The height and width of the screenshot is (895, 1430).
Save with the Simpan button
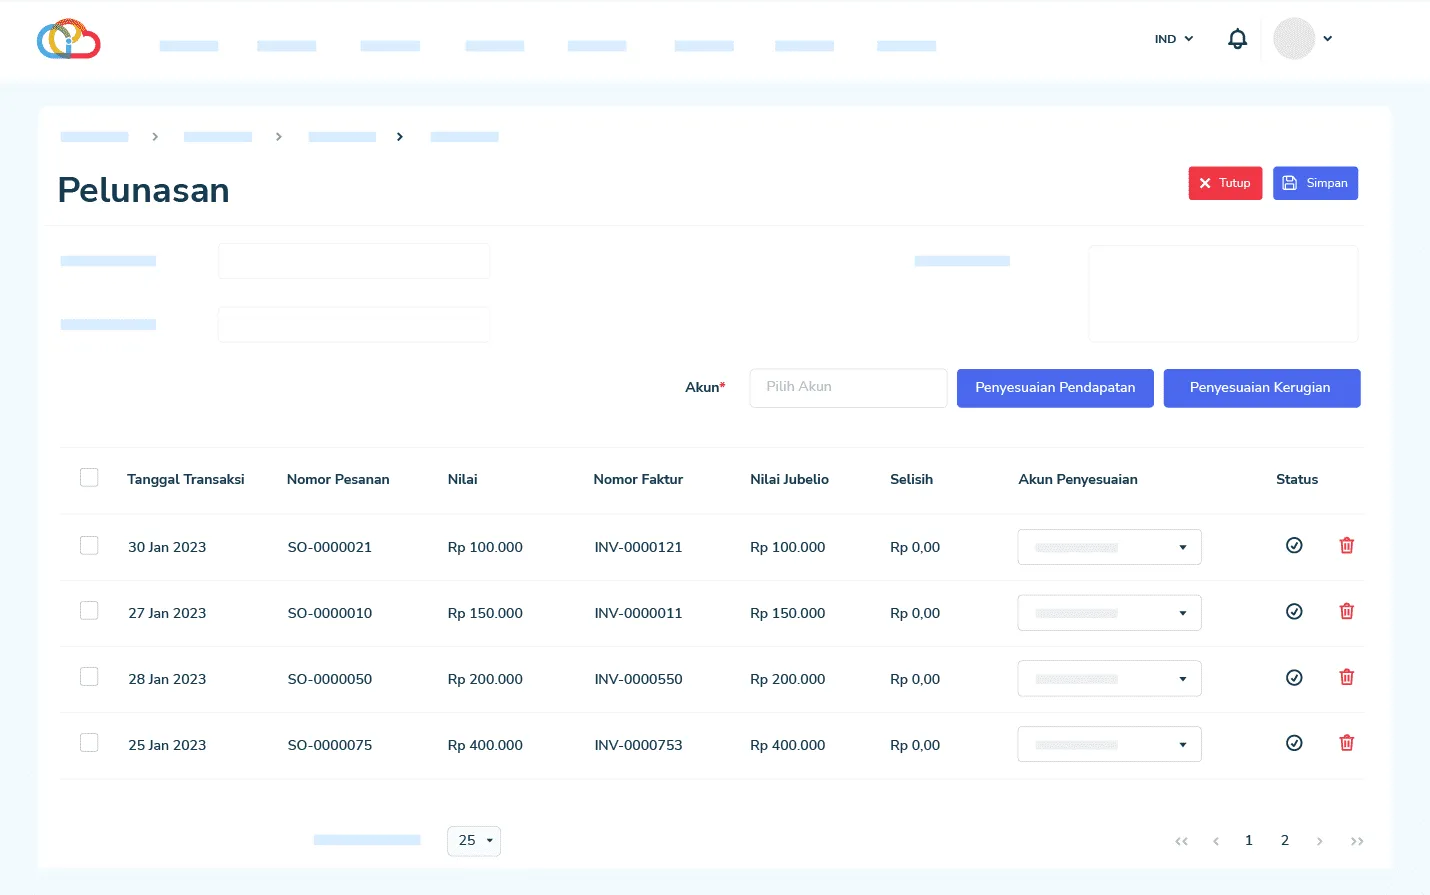pyautogui.click(x=1315, y=183)
